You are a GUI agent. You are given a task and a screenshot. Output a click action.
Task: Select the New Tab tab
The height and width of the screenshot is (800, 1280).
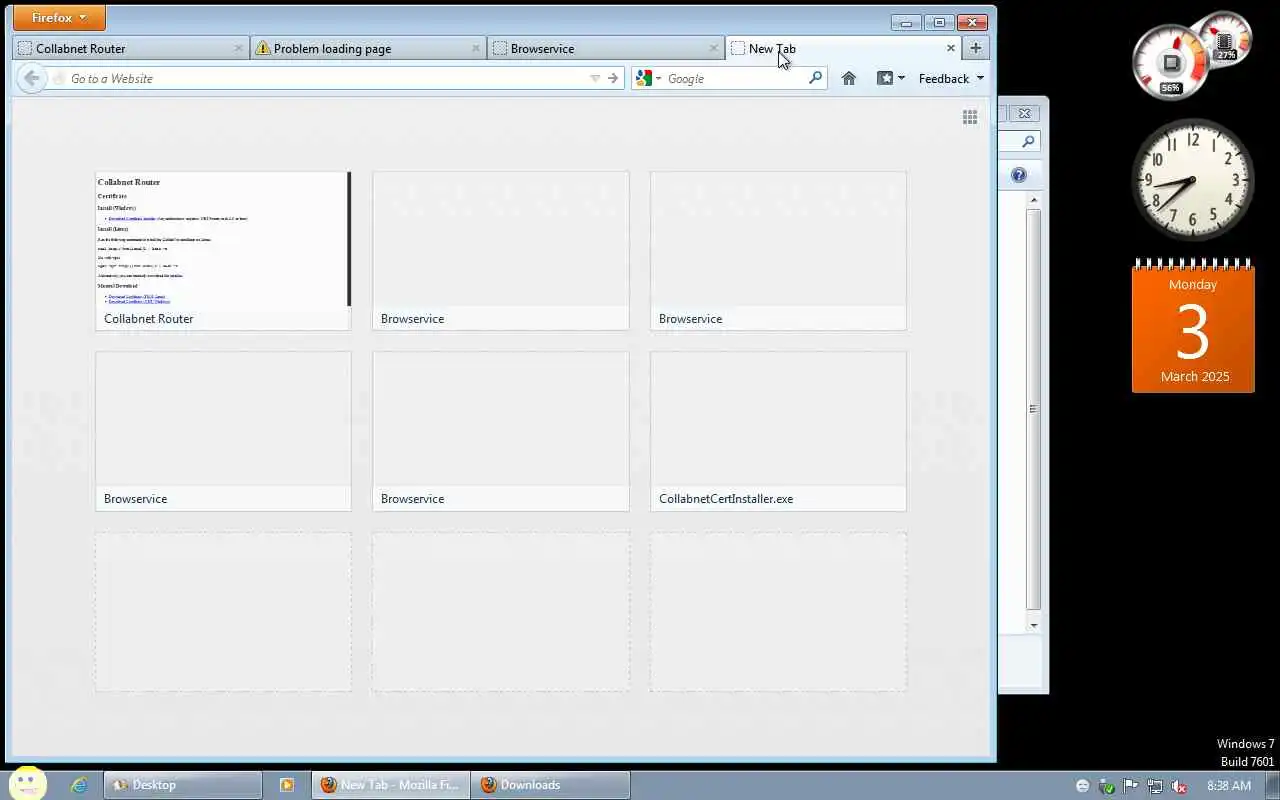tap(842, 48)
